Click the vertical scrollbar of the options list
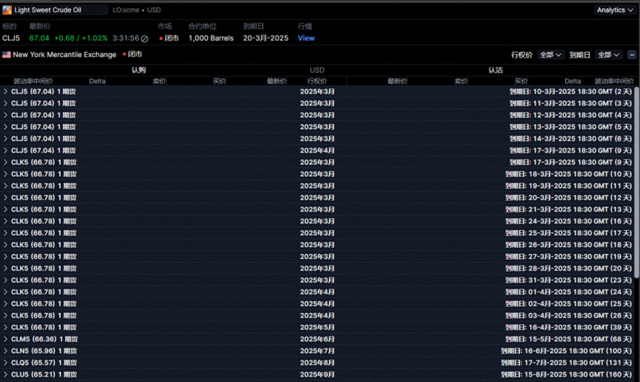This screenshot has height=382, width=640. 637,182
